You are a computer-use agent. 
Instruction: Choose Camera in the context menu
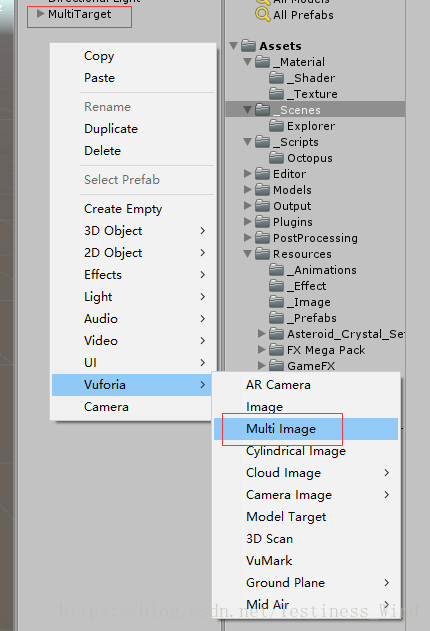[x=132, y=407]
